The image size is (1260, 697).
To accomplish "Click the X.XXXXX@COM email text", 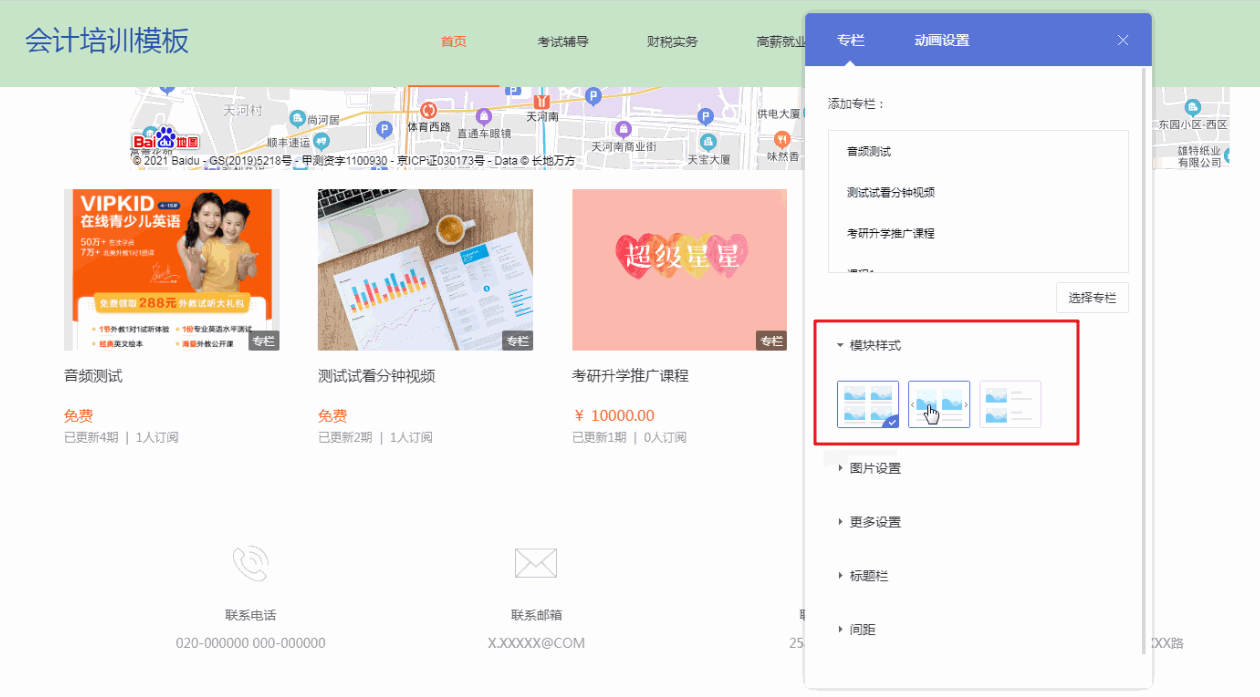I will 536,643.
